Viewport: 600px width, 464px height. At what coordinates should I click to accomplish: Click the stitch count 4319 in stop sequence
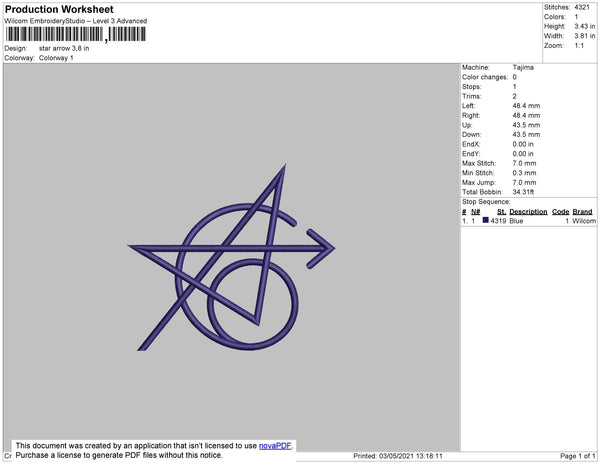coord(498,221)
